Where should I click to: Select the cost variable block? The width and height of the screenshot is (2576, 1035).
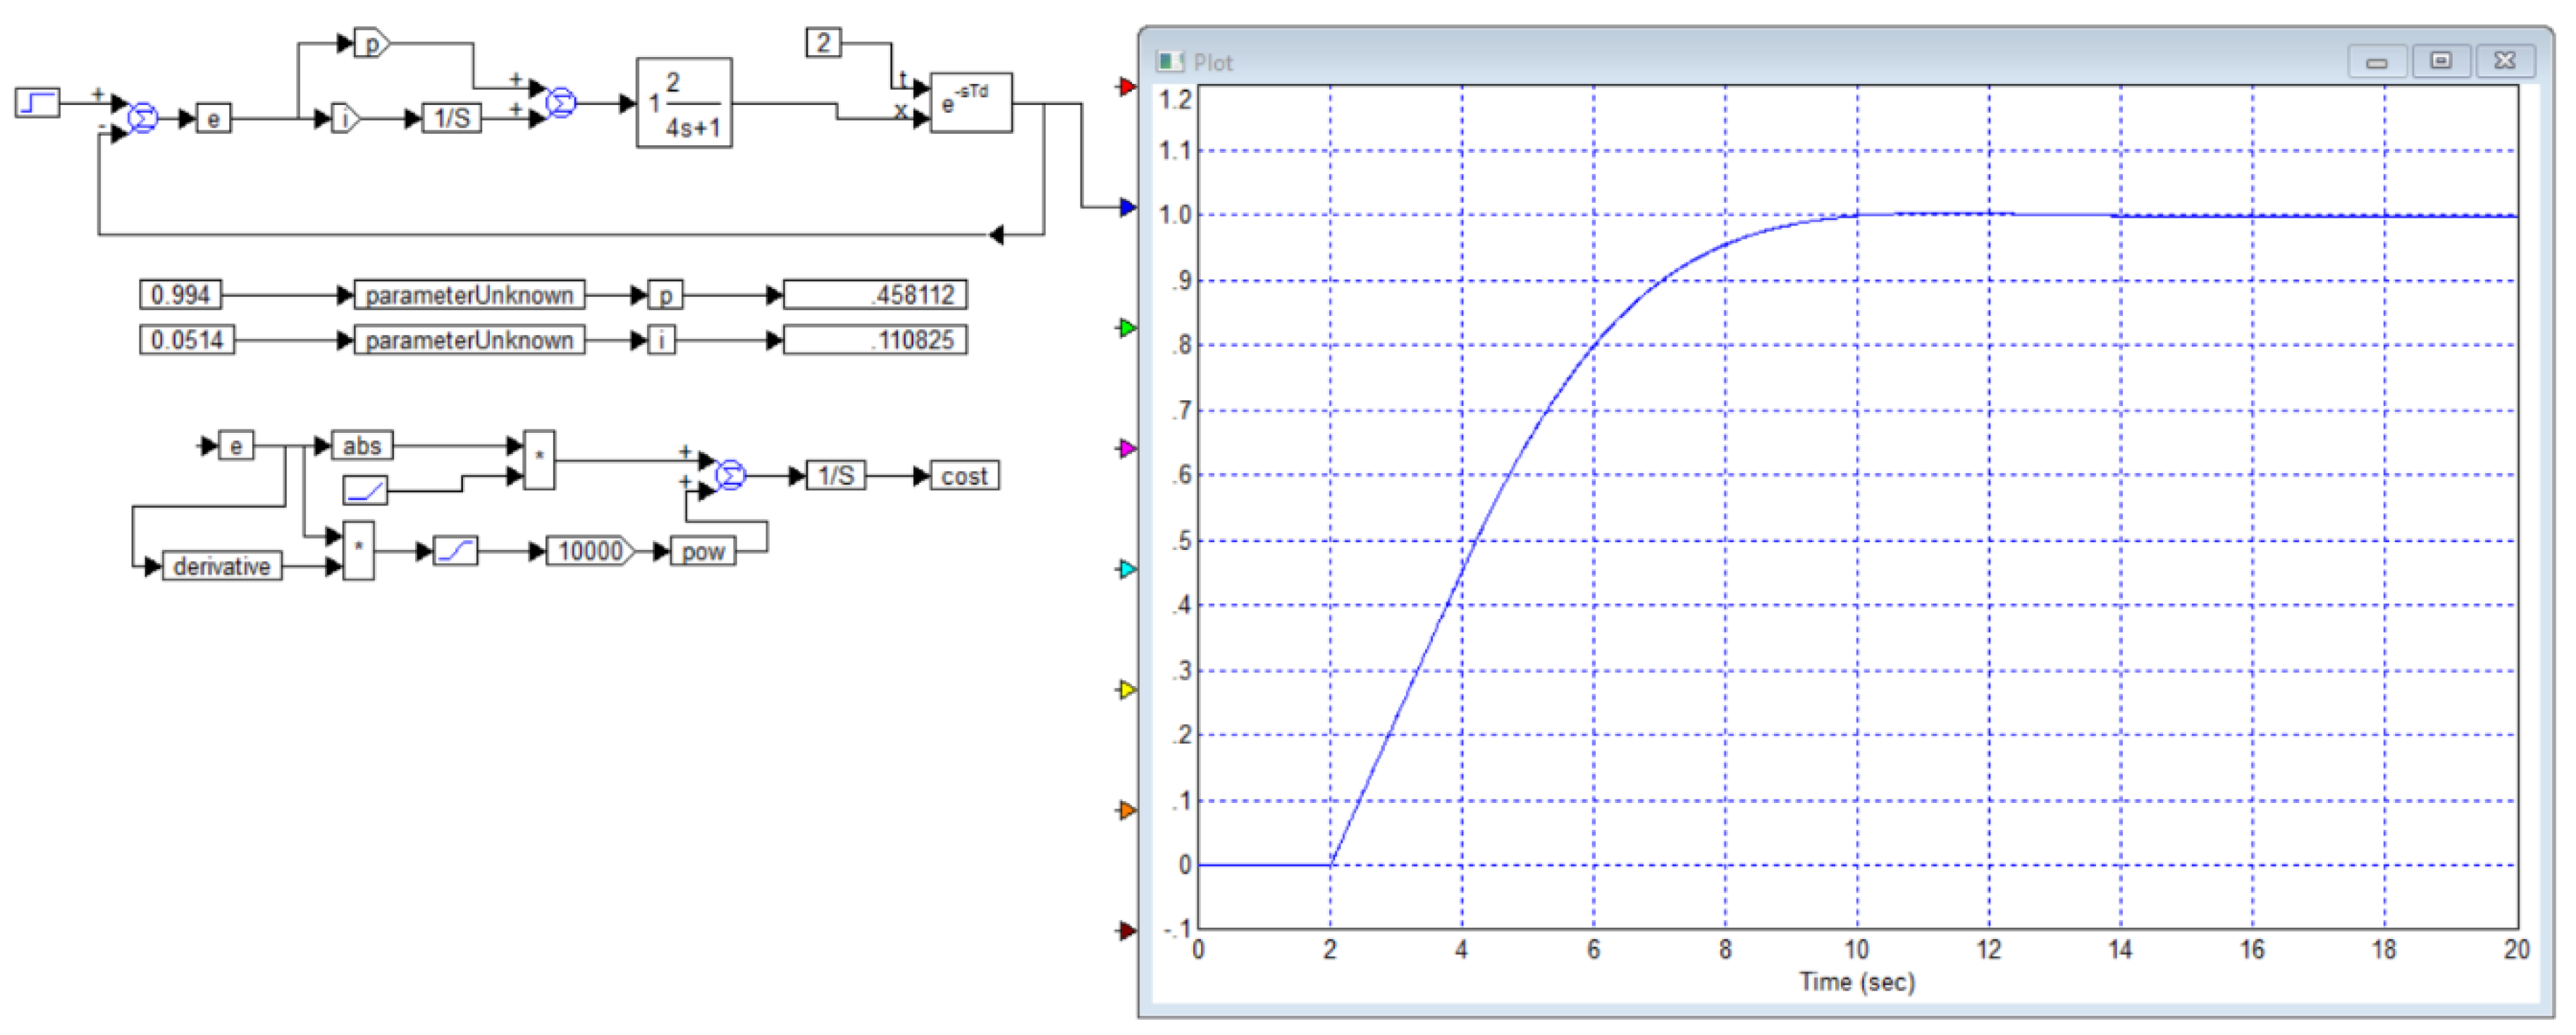click(964, 476)
